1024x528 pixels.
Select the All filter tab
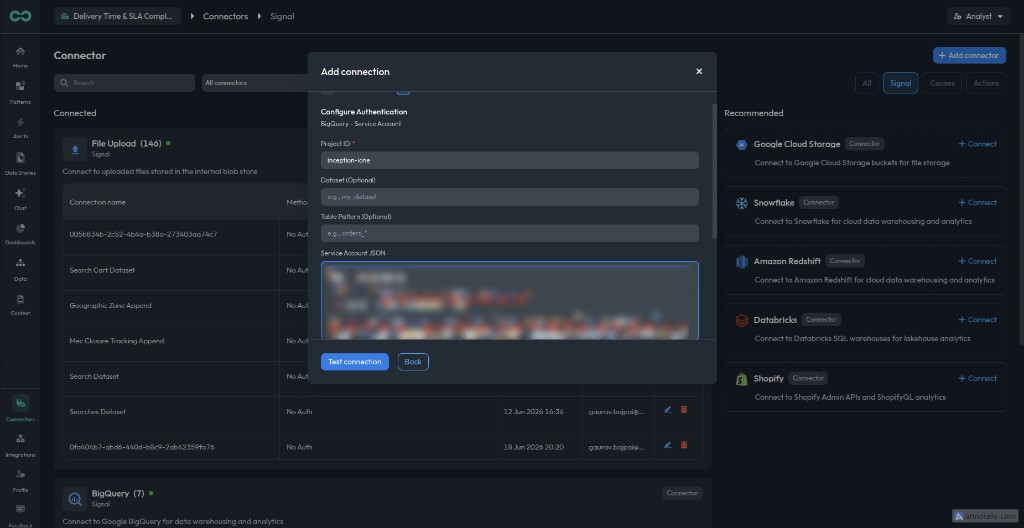[866, 83]
